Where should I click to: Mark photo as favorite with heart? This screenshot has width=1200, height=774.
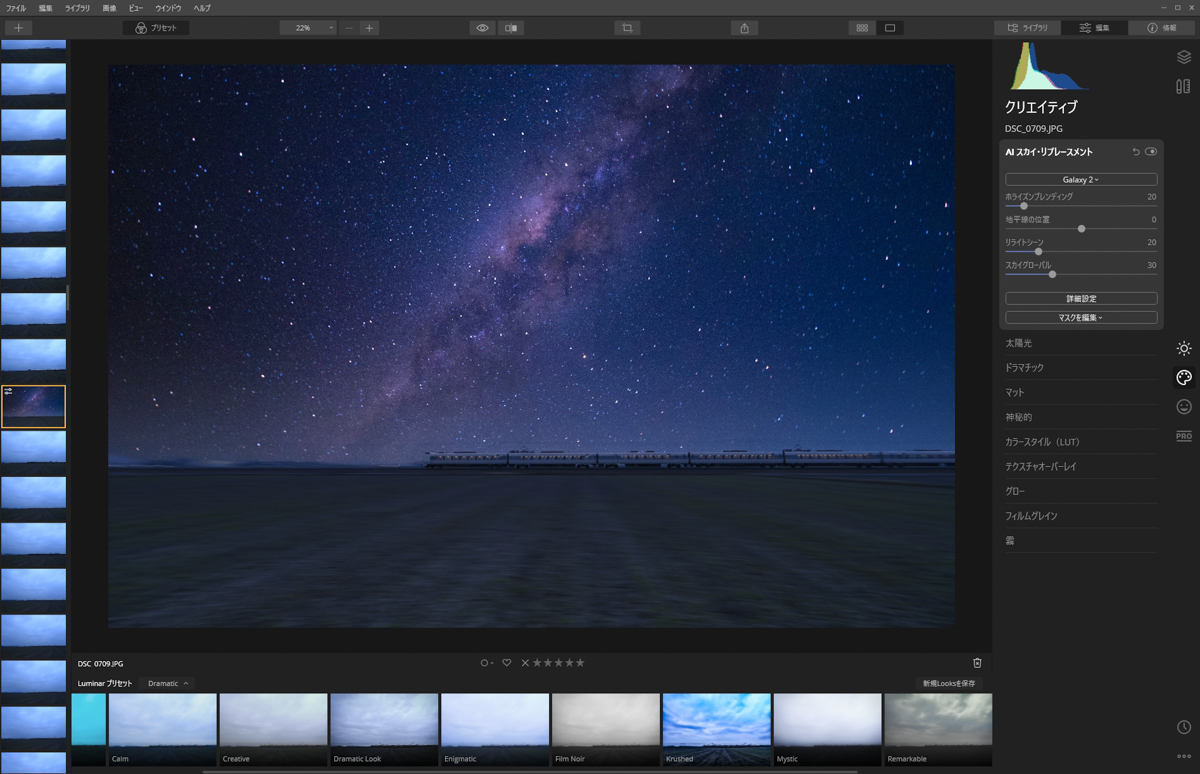click(507, 663)
